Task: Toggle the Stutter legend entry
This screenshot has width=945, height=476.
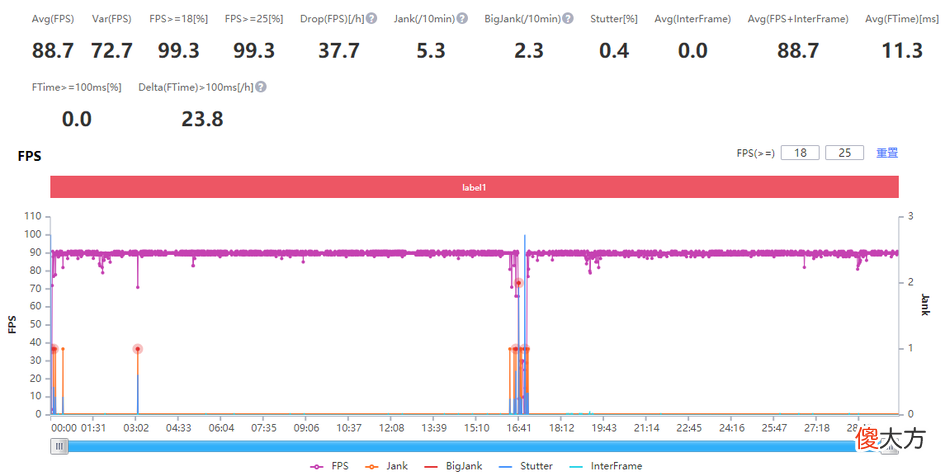Action: [526, 466]
